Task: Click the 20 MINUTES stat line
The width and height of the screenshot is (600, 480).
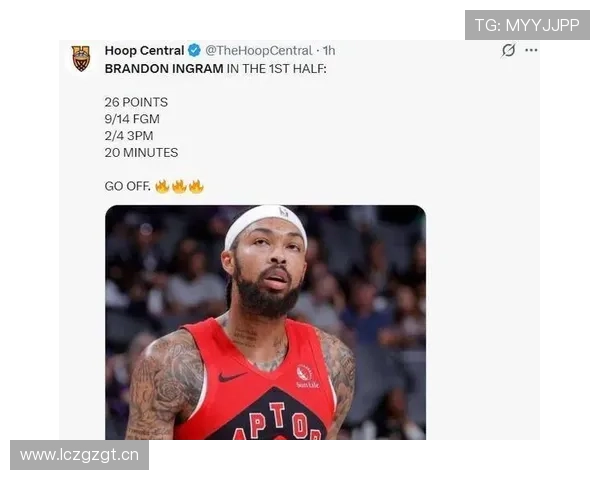Action: tap(141, 153)
